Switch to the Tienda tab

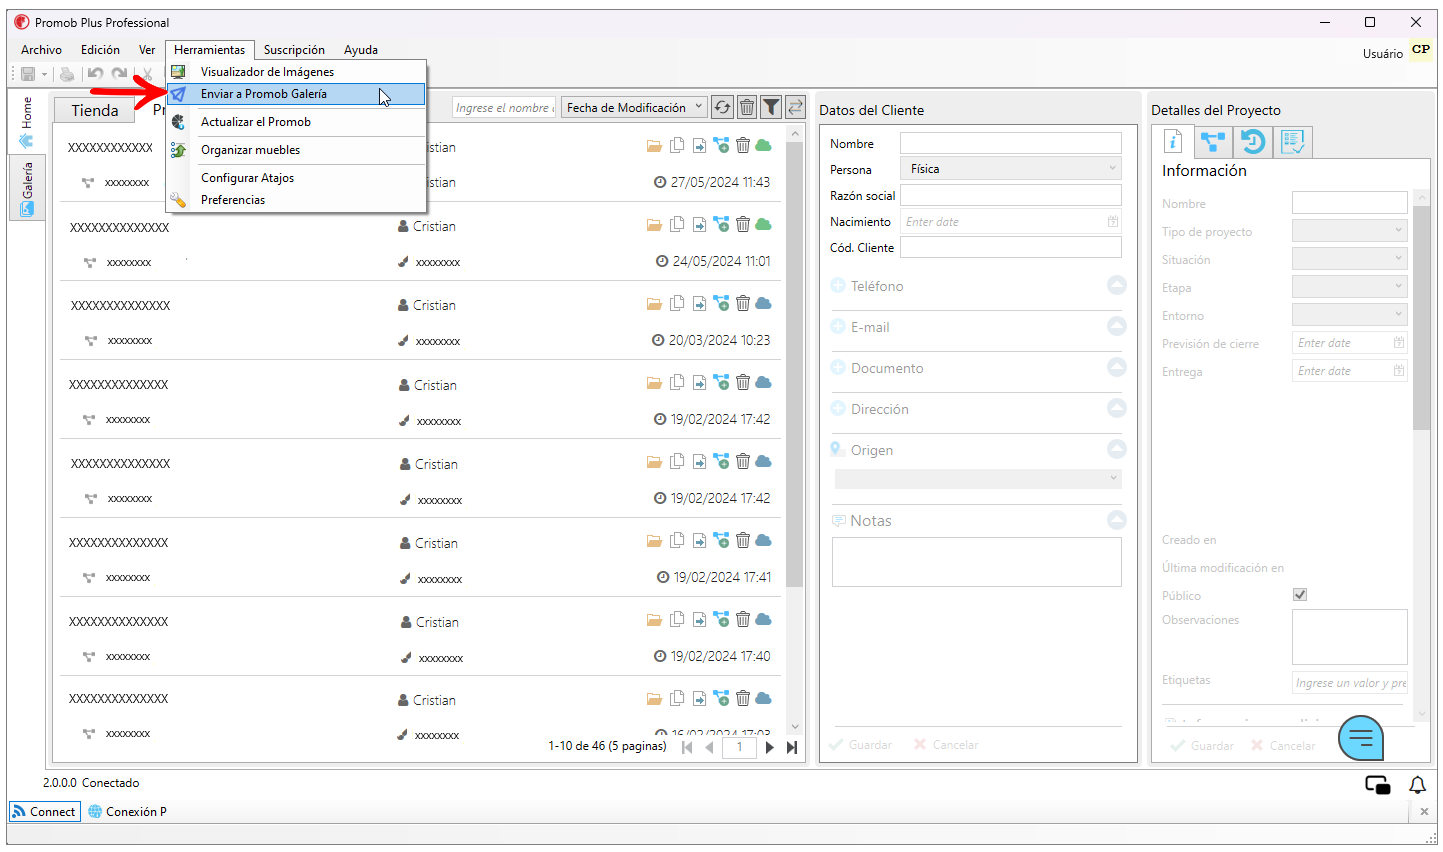(x=95, y=110)
